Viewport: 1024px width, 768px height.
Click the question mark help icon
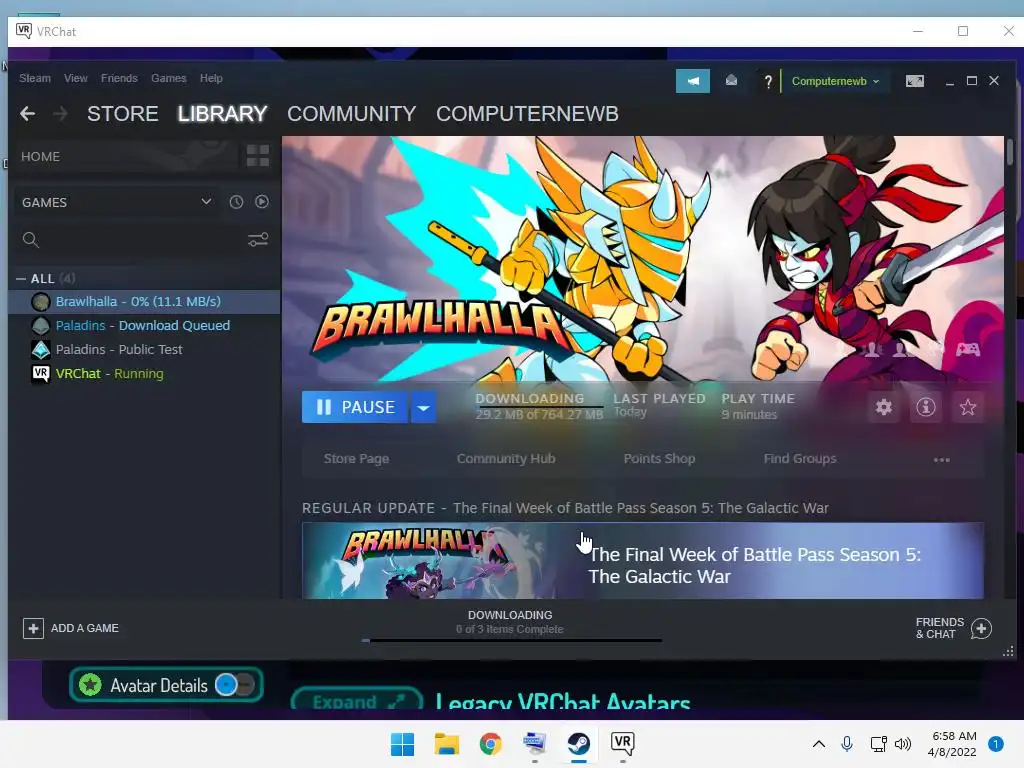point(768,81)
